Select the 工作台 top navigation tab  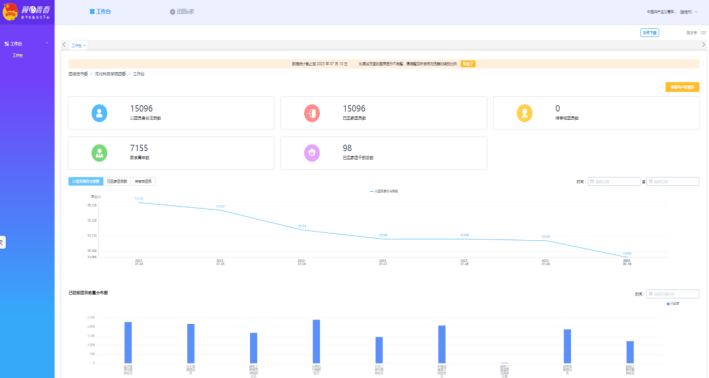[100, 12]
